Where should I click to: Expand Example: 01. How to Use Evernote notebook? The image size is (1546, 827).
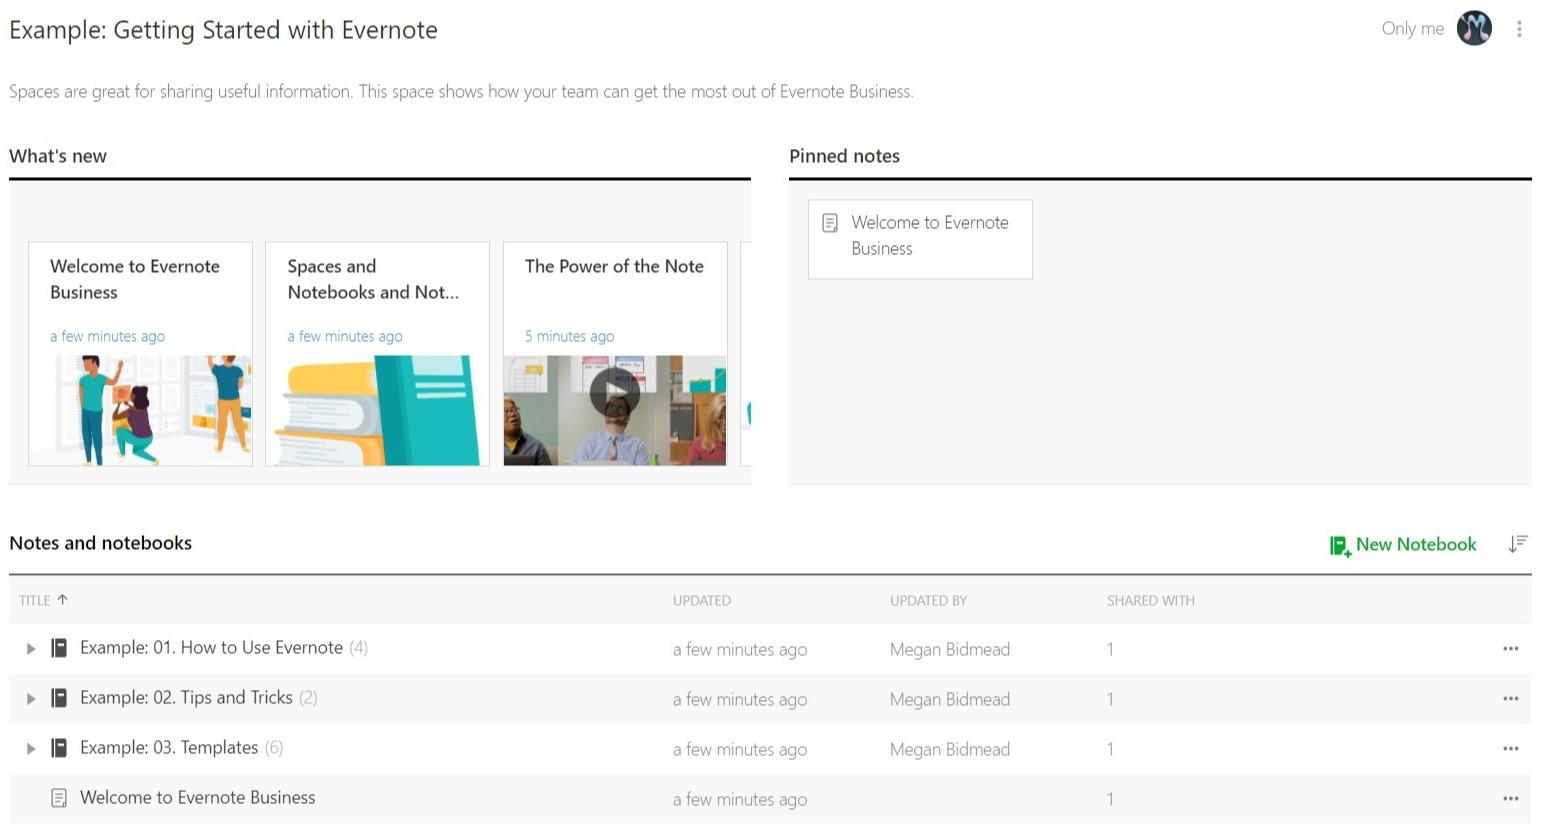click(31, 649)
